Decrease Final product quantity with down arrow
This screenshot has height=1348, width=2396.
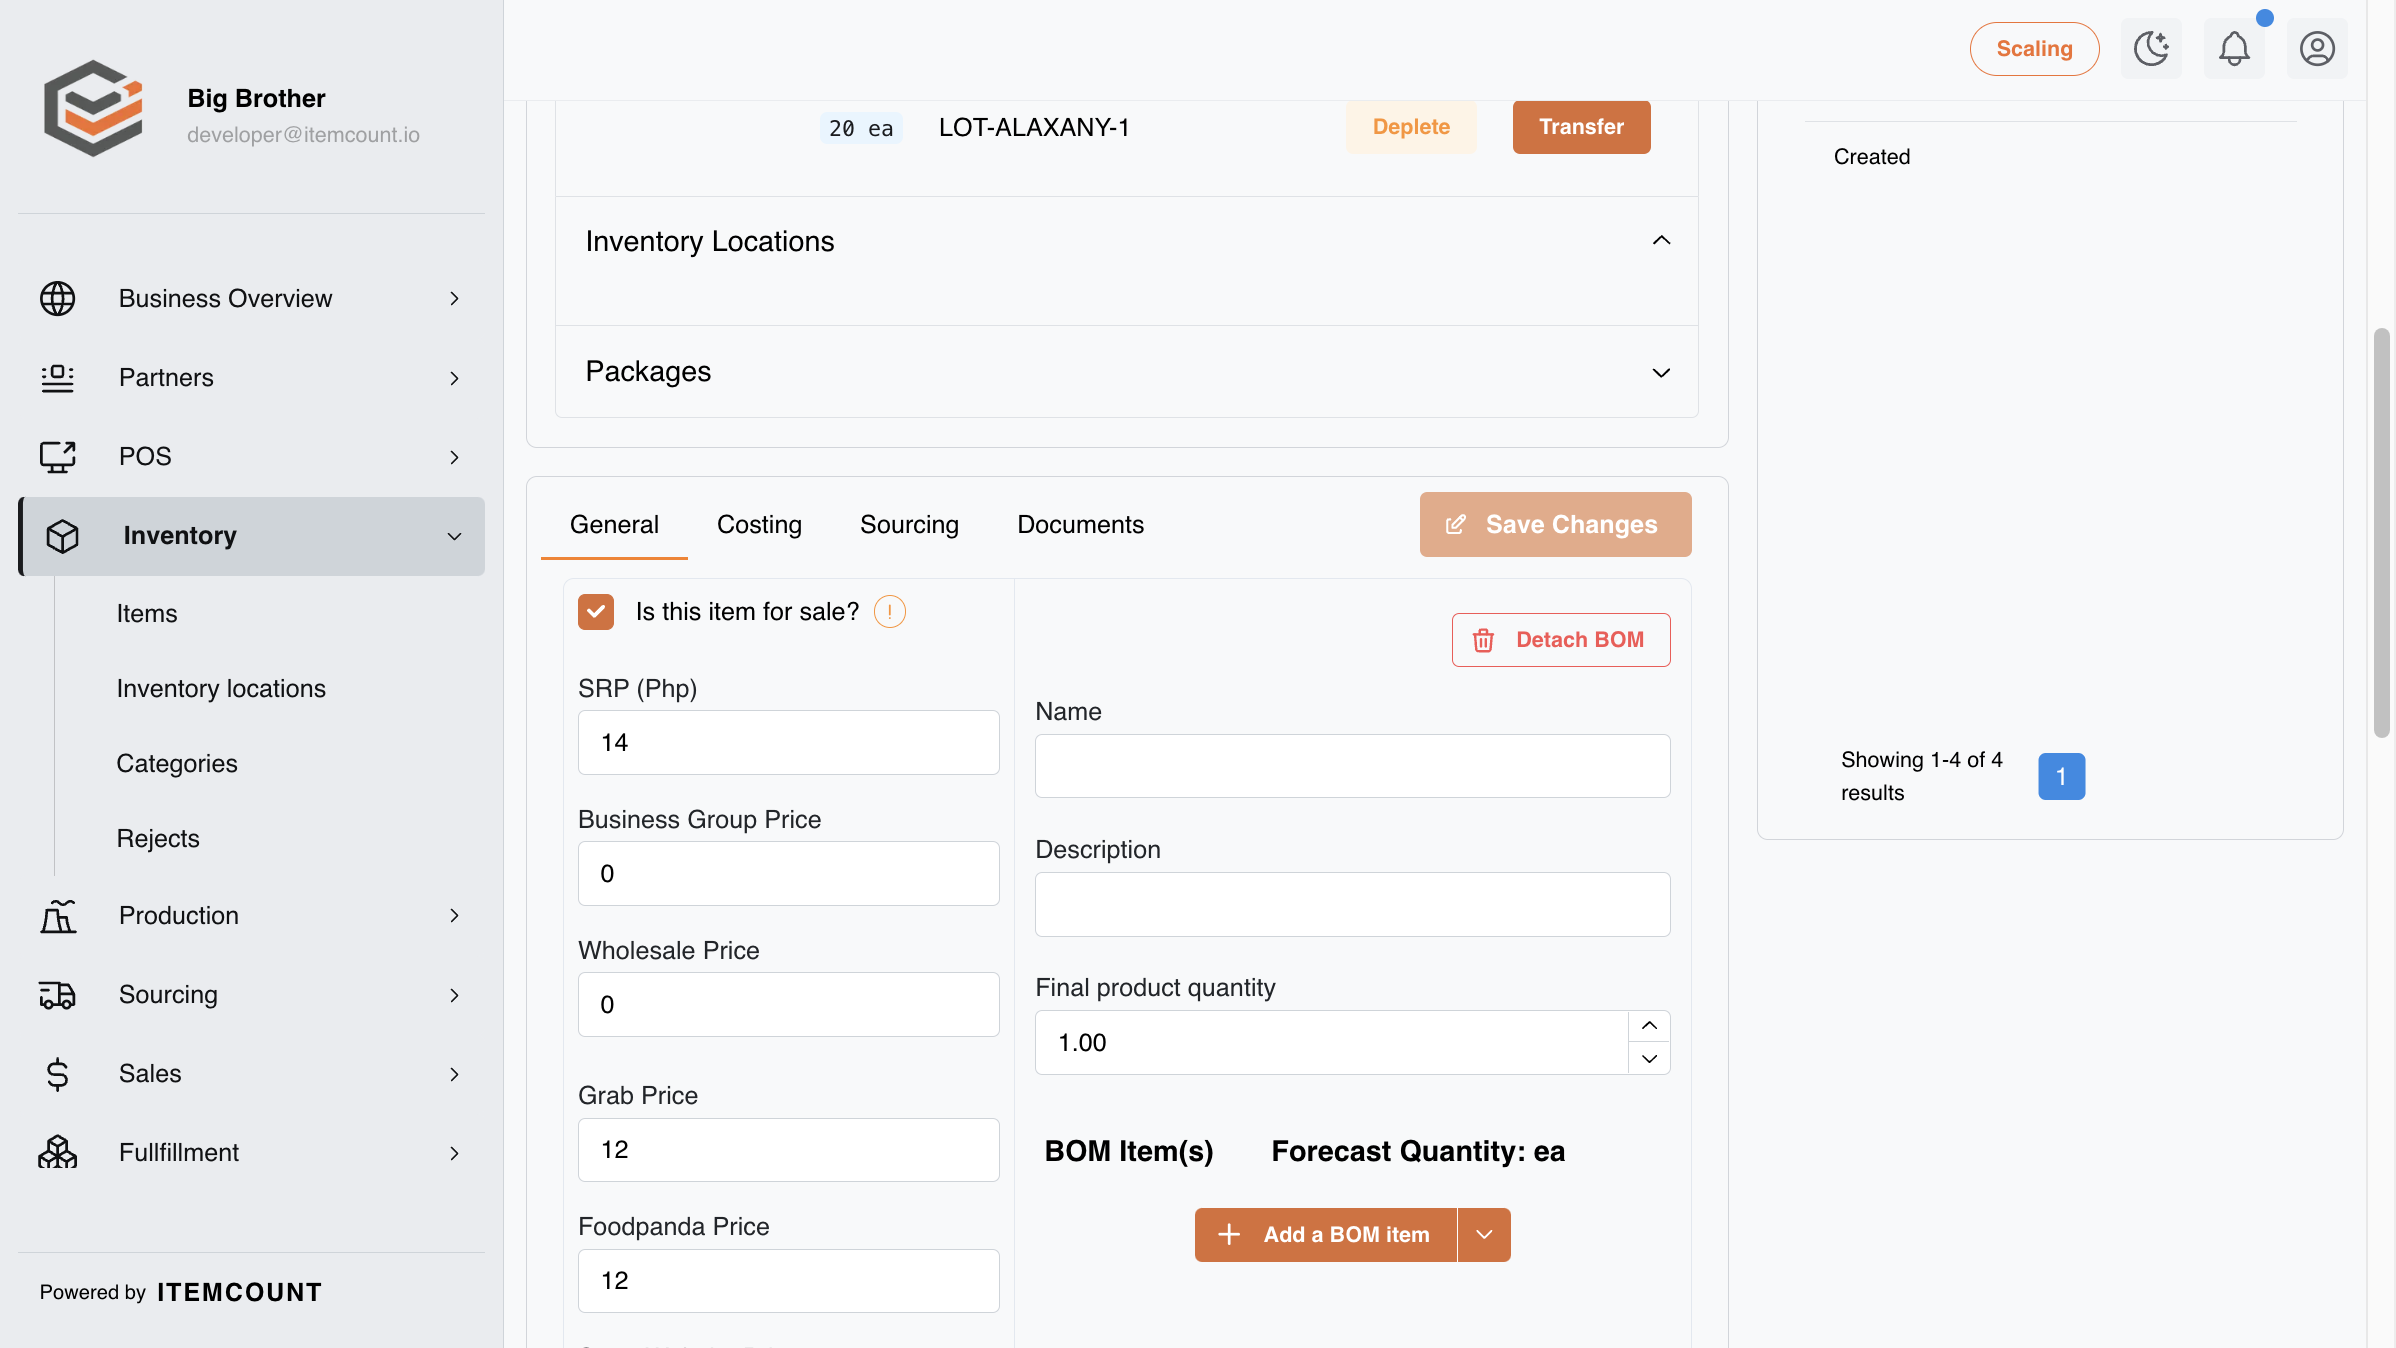point(1649,1058)
